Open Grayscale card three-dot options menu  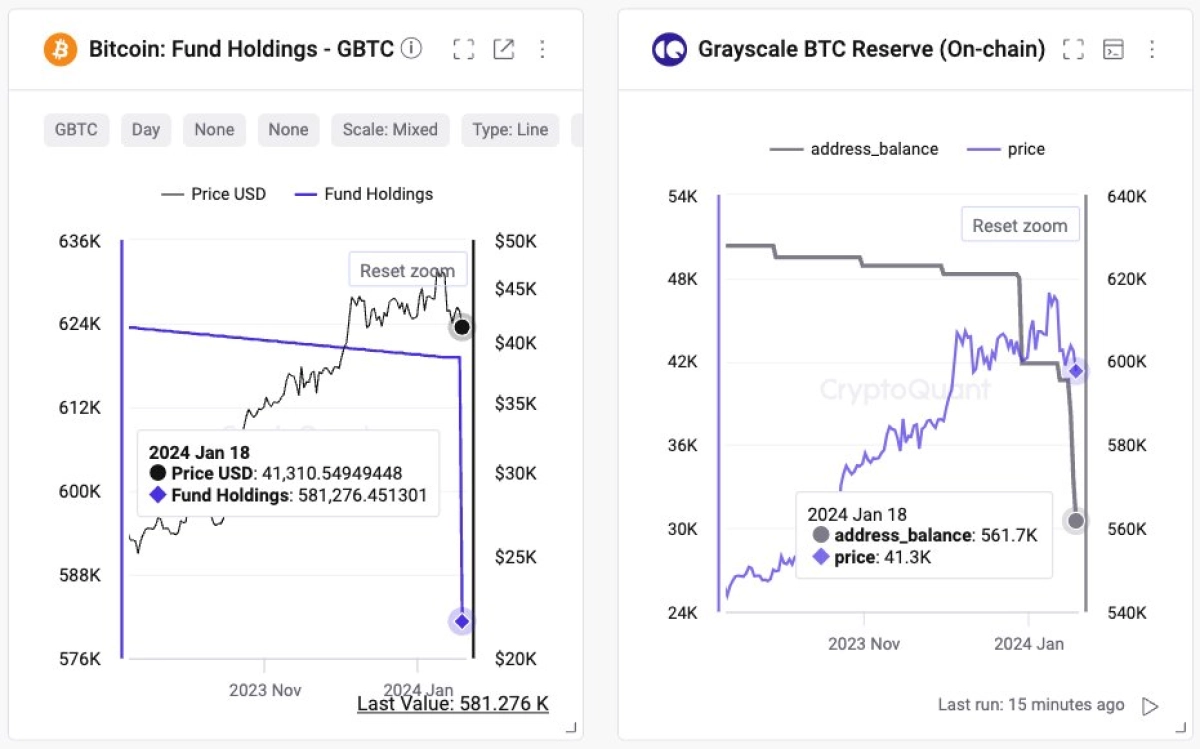click(1152, 49)
